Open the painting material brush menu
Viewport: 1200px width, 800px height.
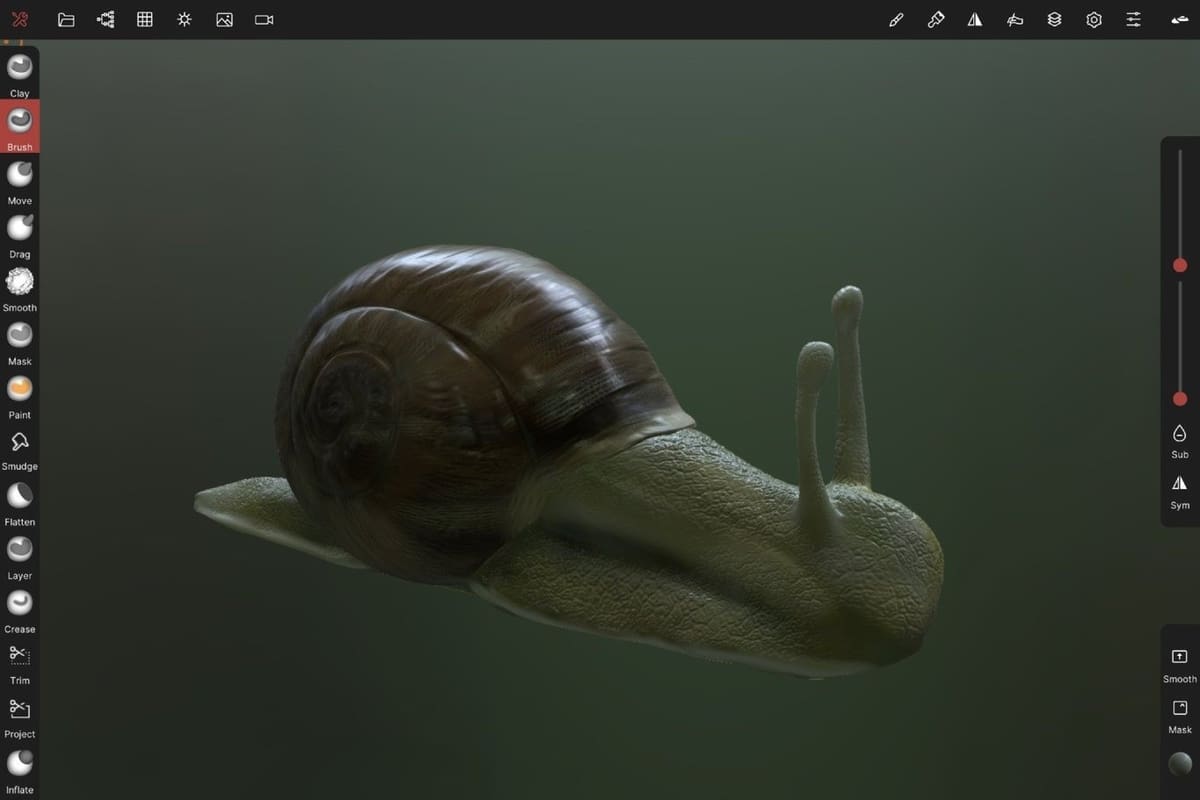936,20
